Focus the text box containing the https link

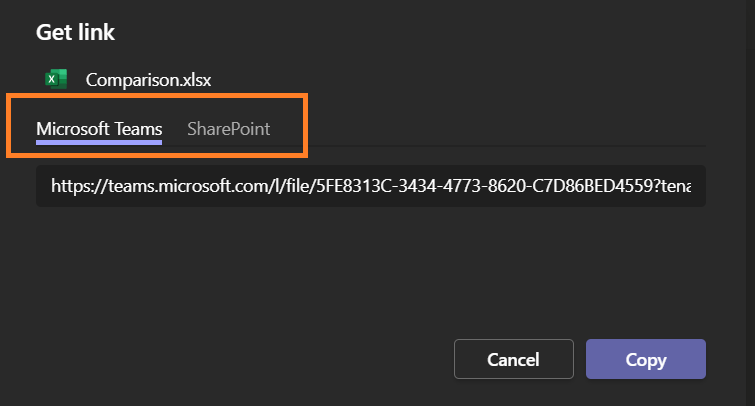click(370, 186)
